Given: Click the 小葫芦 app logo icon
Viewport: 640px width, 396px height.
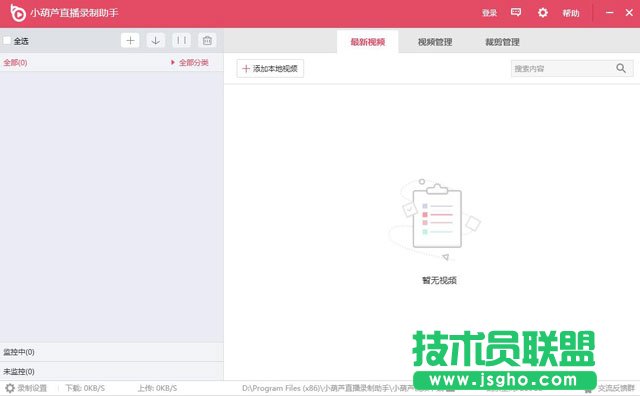Looking at the screenshot, I should (x=18, y=13).
